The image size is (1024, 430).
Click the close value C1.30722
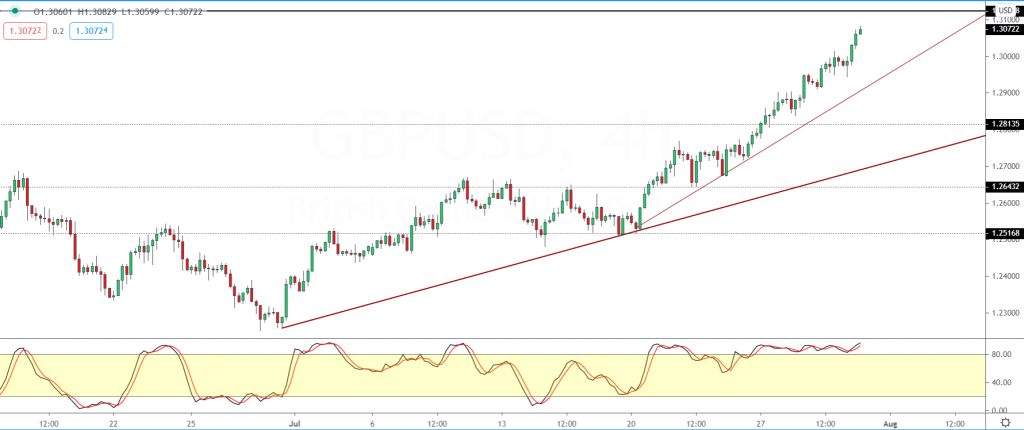[182, 12]
